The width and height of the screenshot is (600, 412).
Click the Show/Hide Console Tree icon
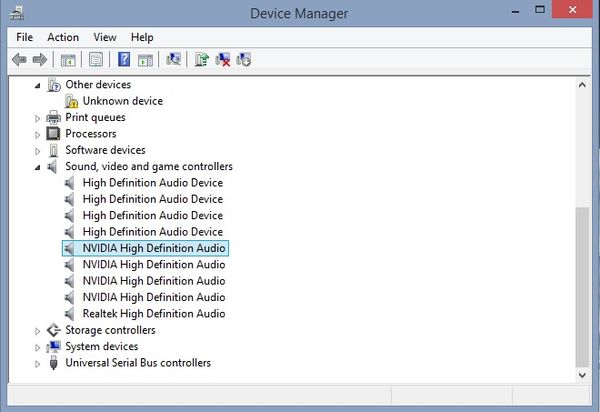pos(69,60)
